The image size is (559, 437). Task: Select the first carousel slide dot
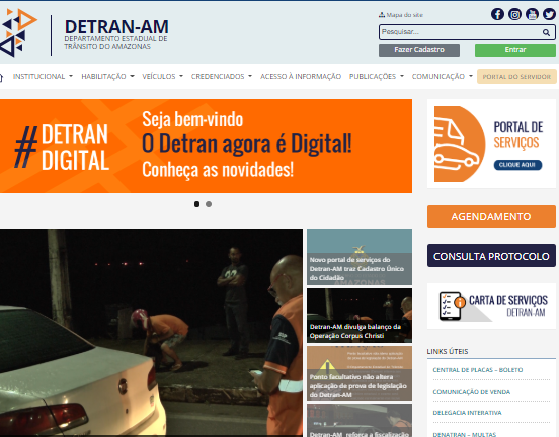coord(196,204)
